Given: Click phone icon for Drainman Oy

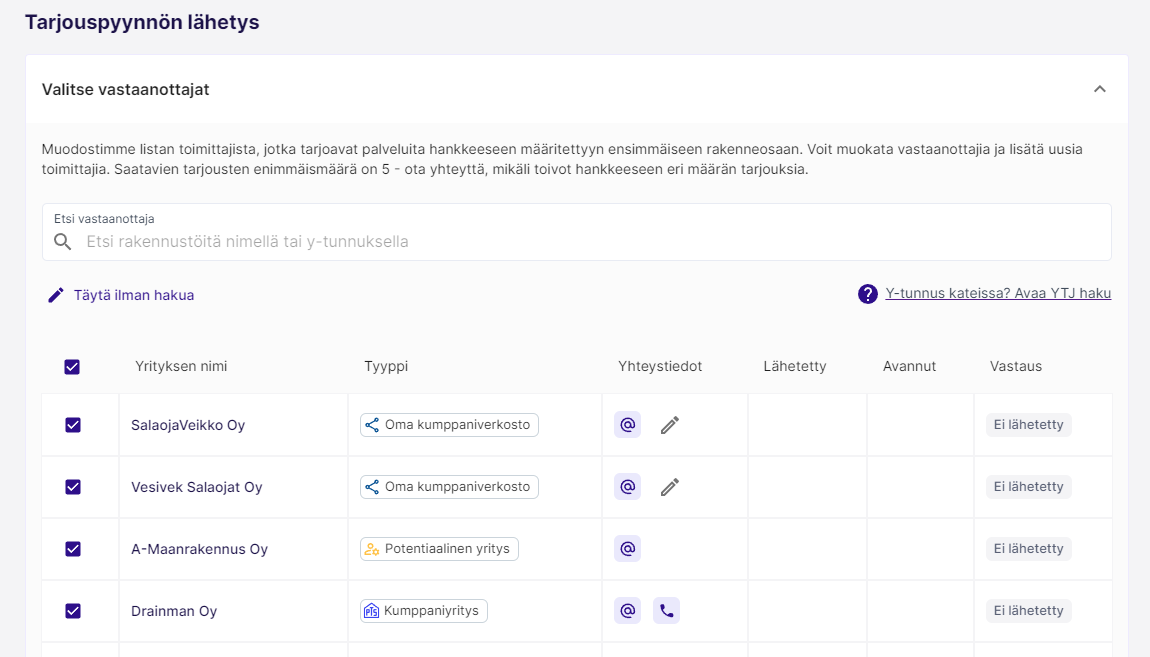Looking at the screenshot, I should pos(666,611).
